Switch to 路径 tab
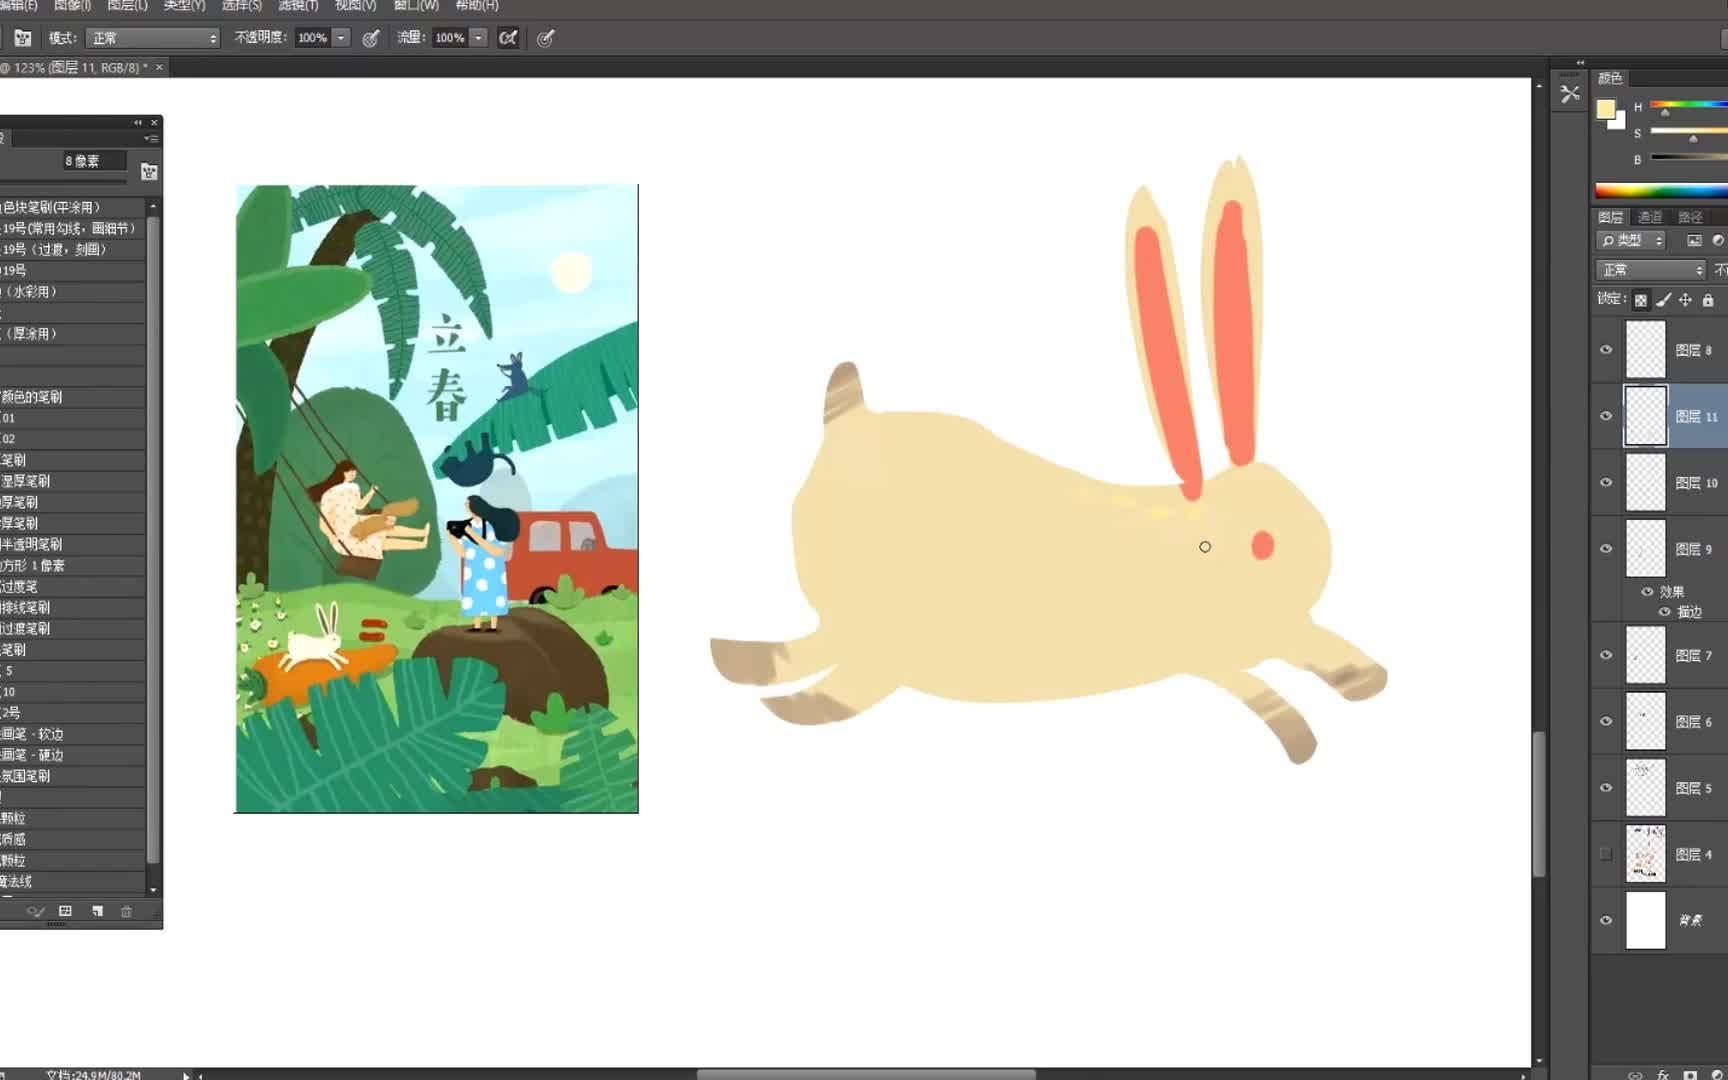 tap(1690, 217)
